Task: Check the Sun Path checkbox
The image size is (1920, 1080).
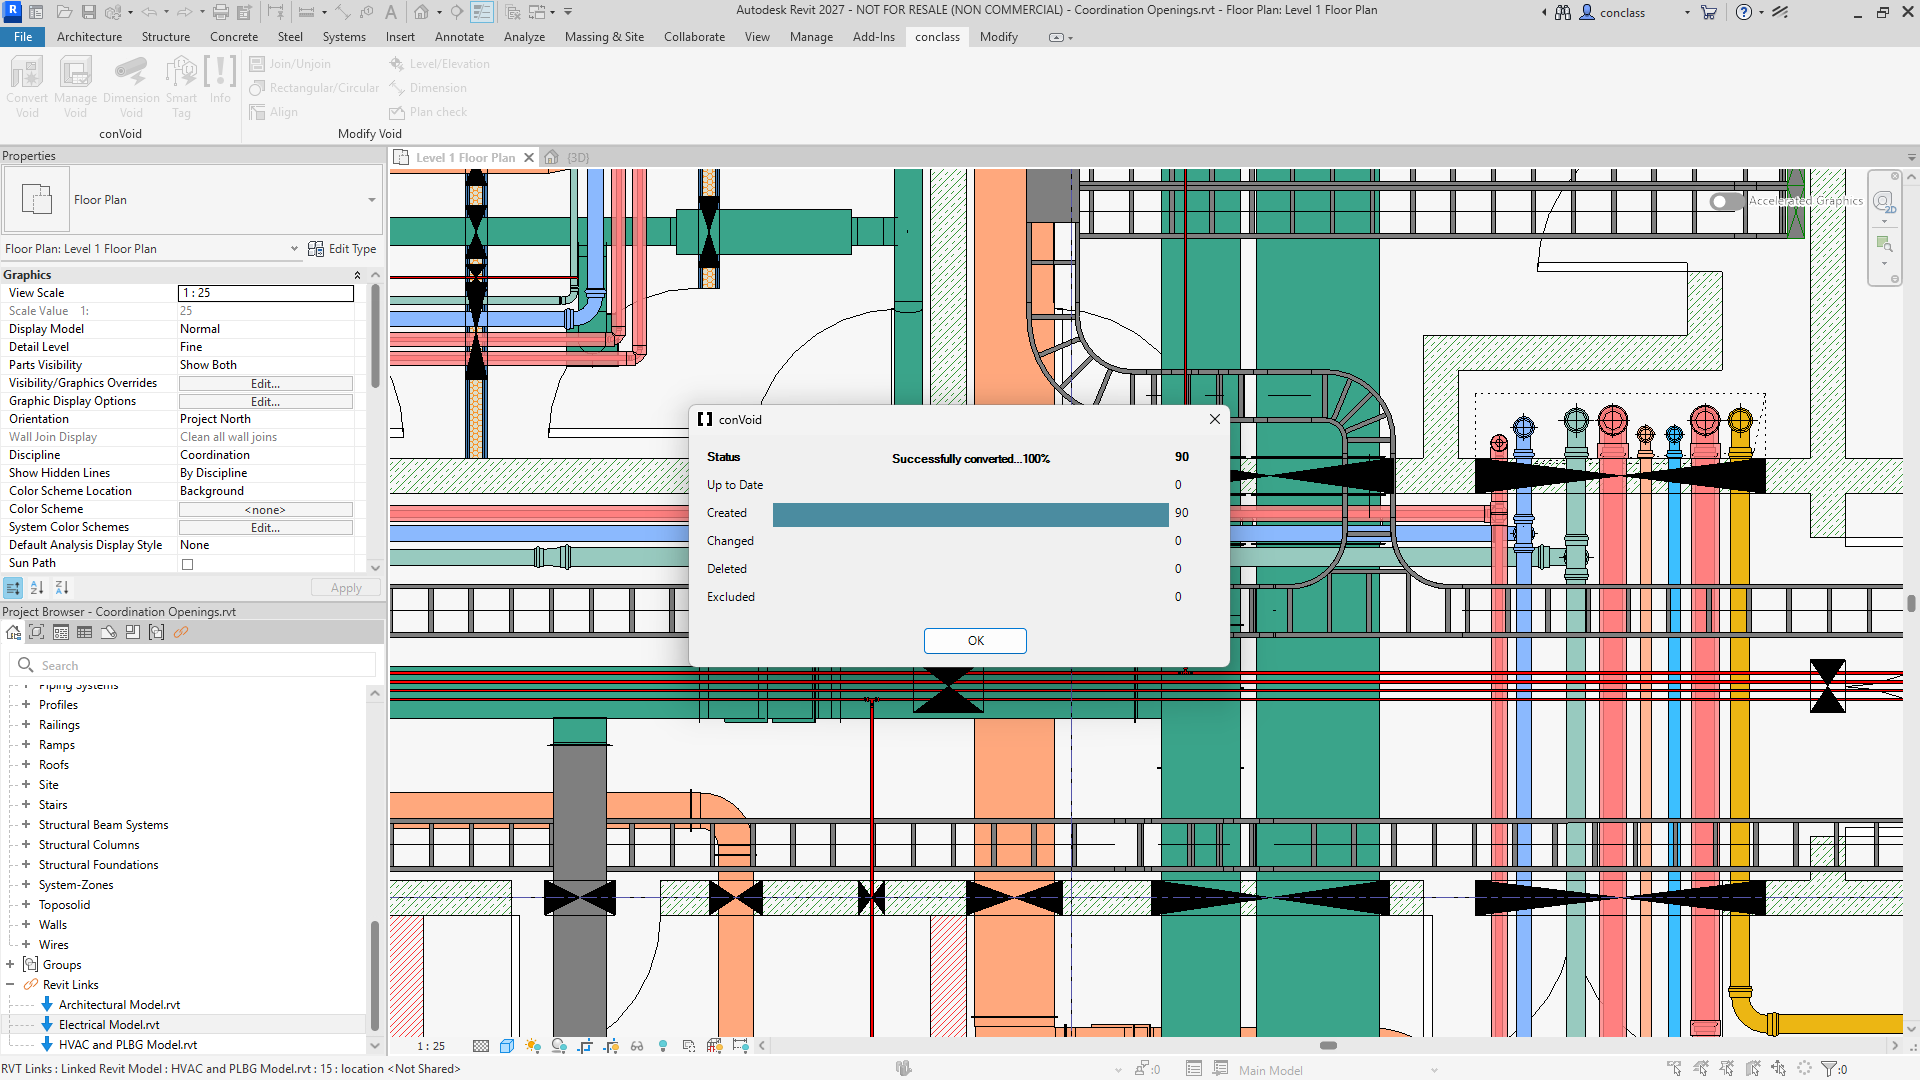Action: [x=187, y=564]
